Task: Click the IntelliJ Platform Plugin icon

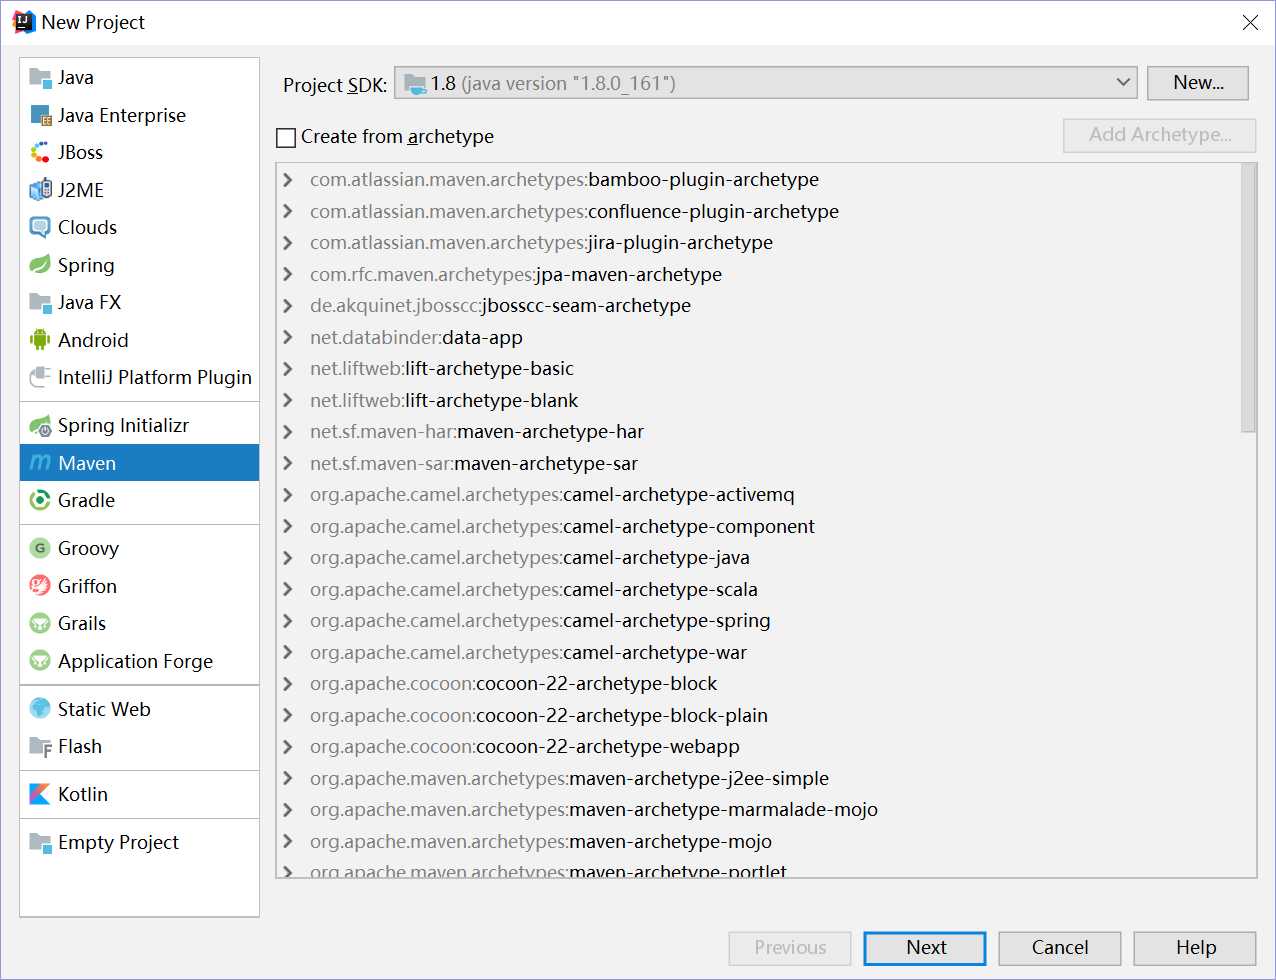Action: [40, 378]
